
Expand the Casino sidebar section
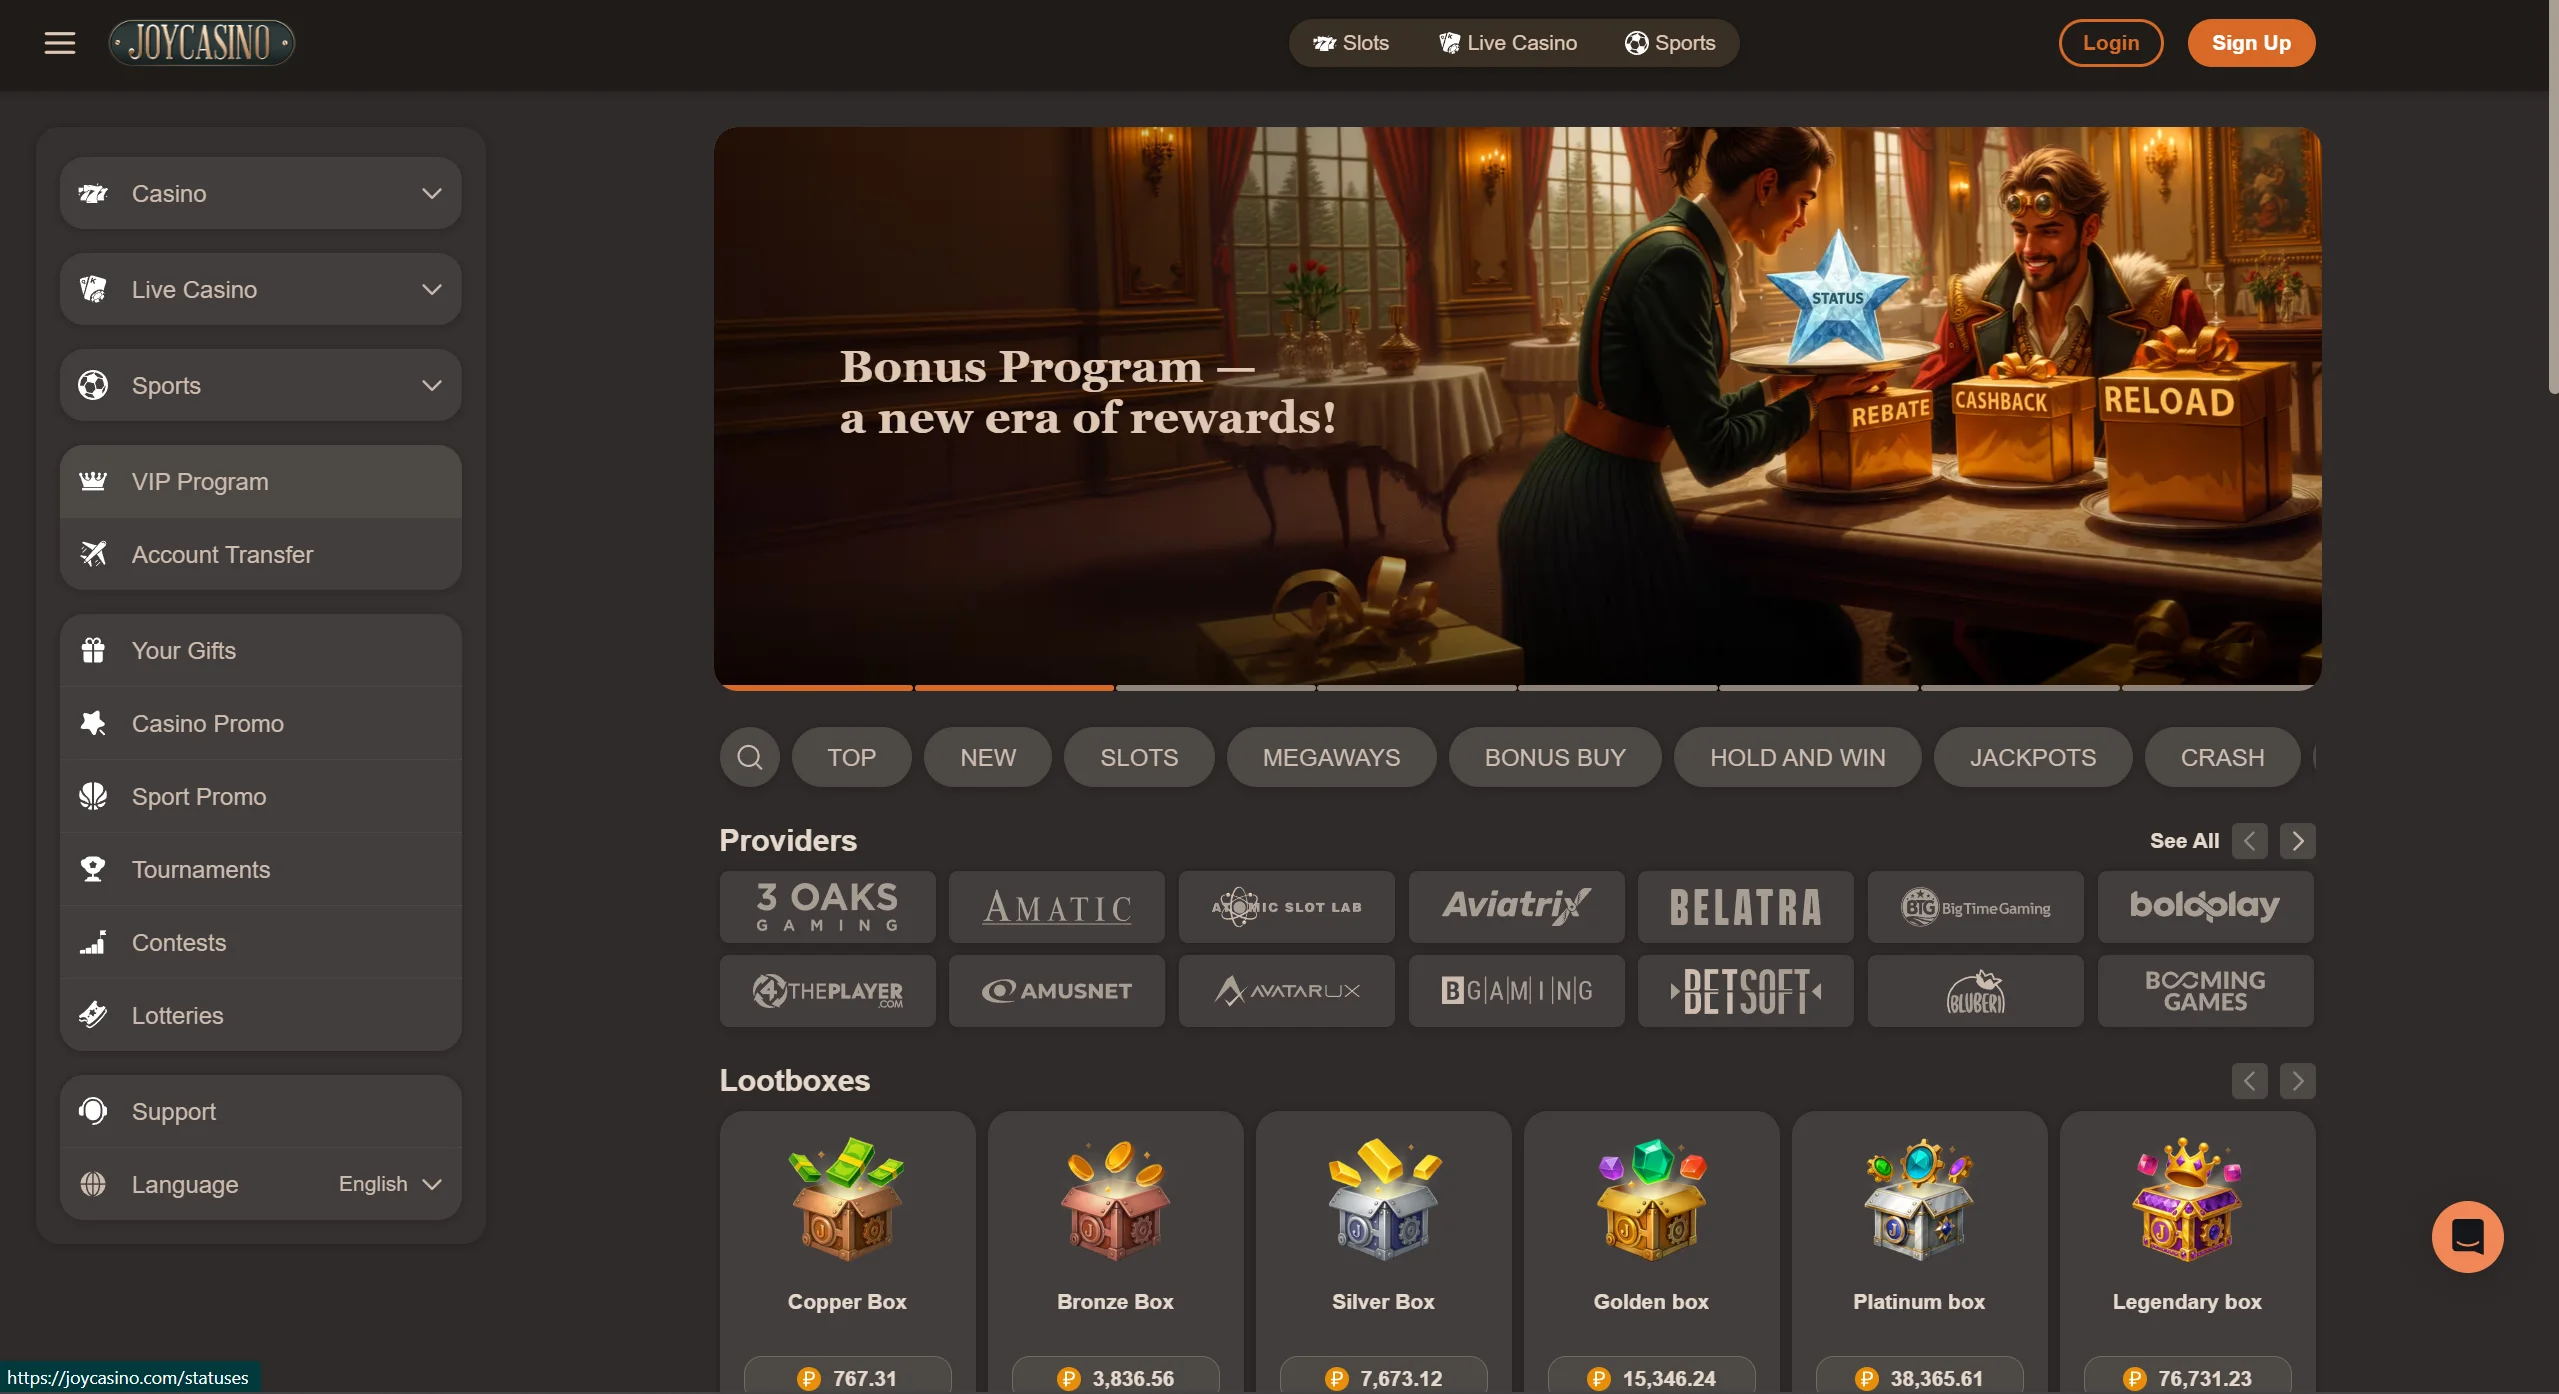(x=260, y=193)
